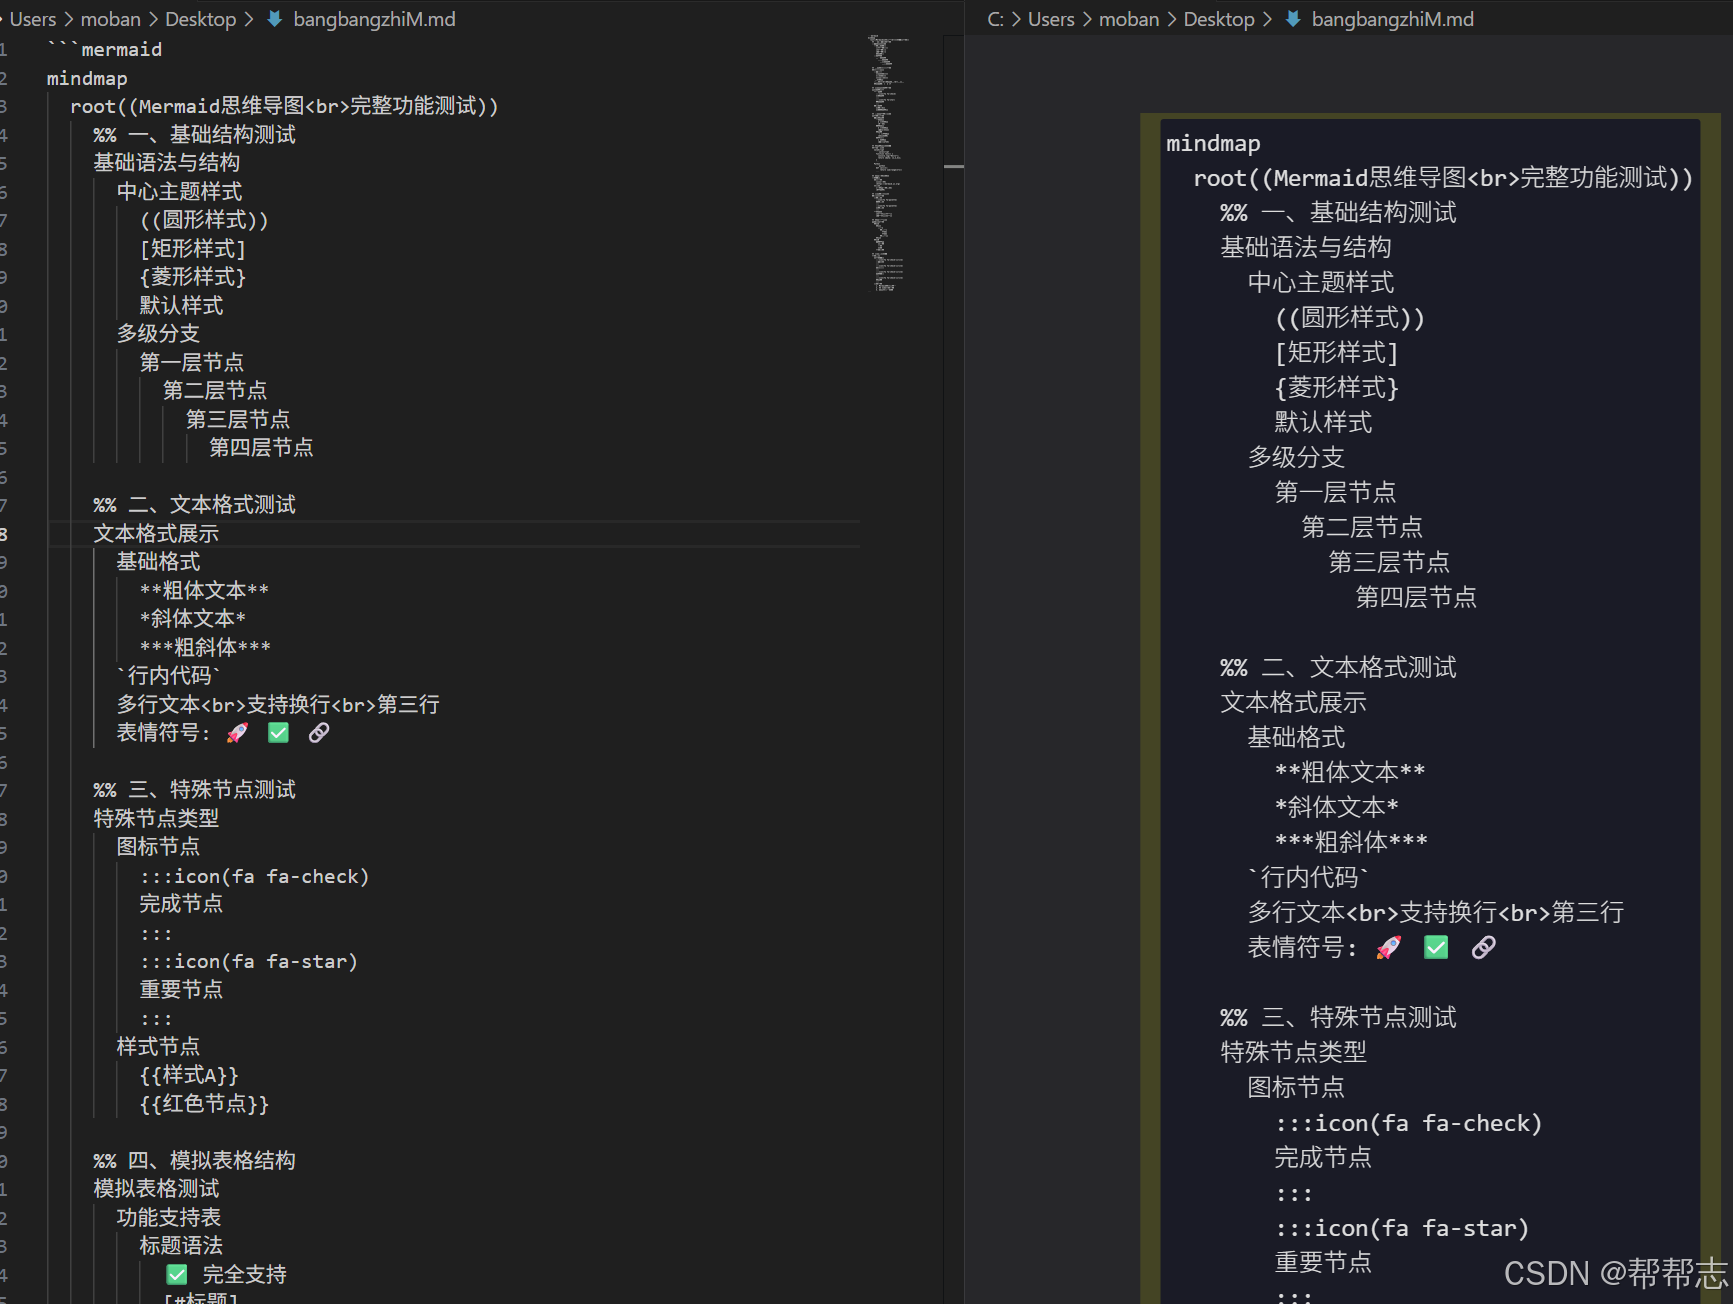Open the Desktop breadcrumb in left editor

coord(201,19)
